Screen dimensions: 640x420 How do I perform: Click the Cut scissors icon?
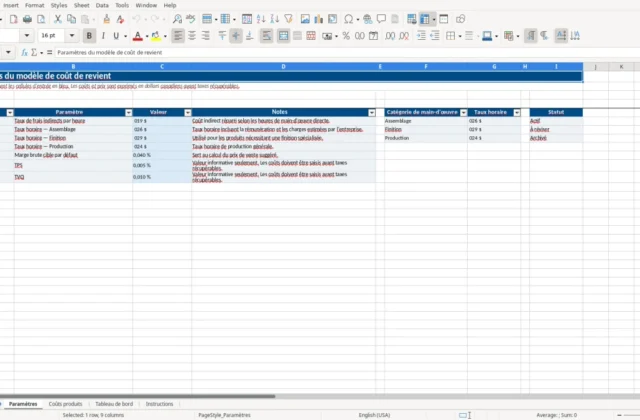coord(58,19)
